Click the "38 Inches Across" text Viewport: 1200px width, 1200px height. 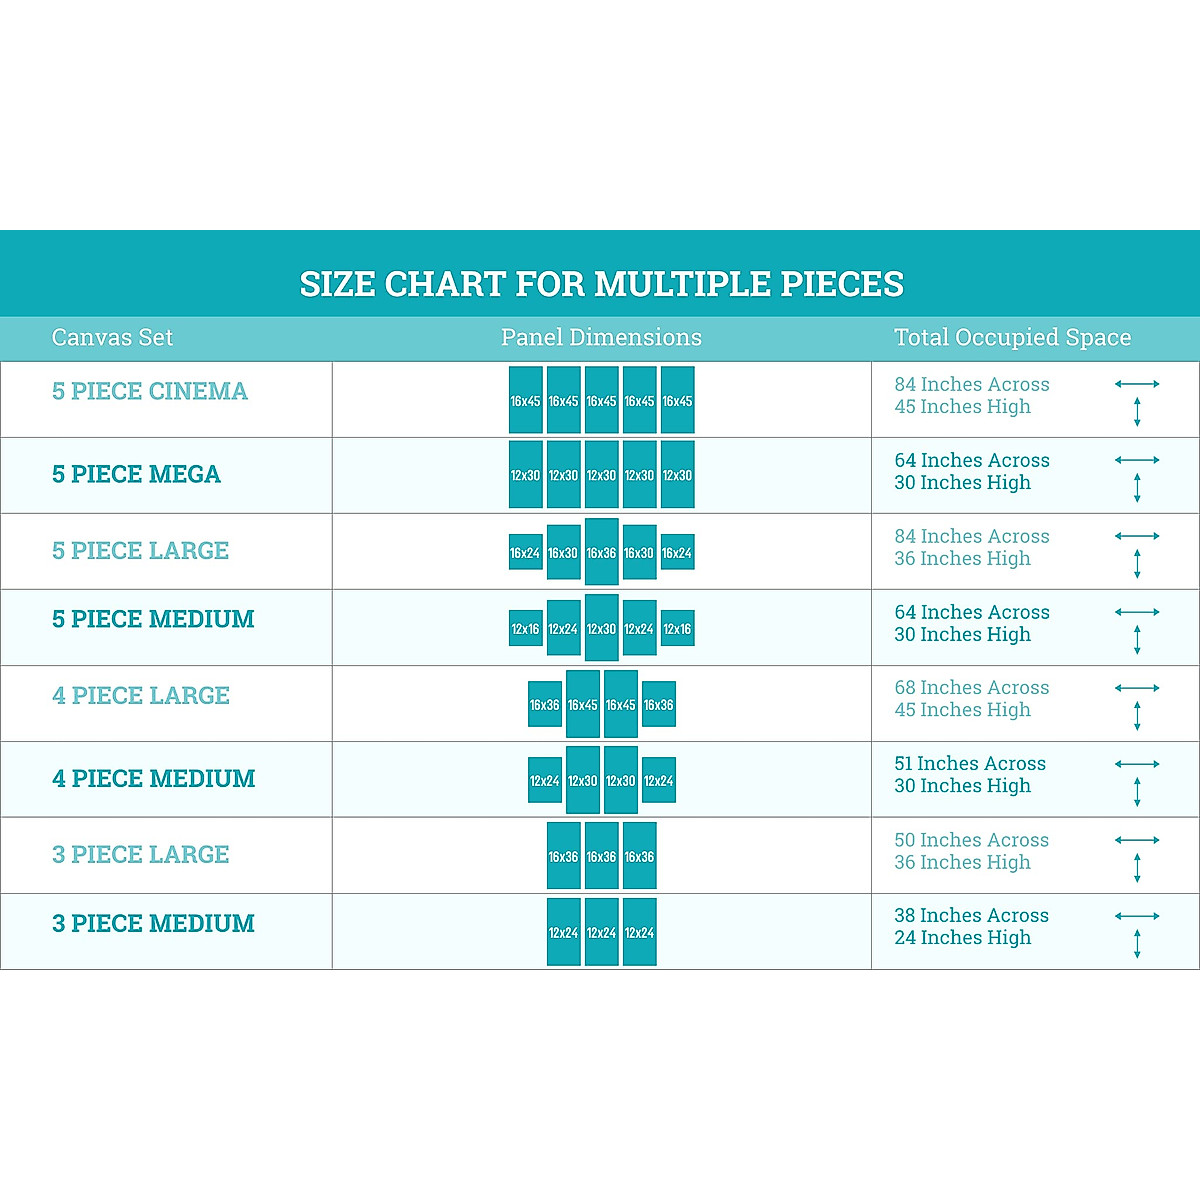tap(971, 915)
